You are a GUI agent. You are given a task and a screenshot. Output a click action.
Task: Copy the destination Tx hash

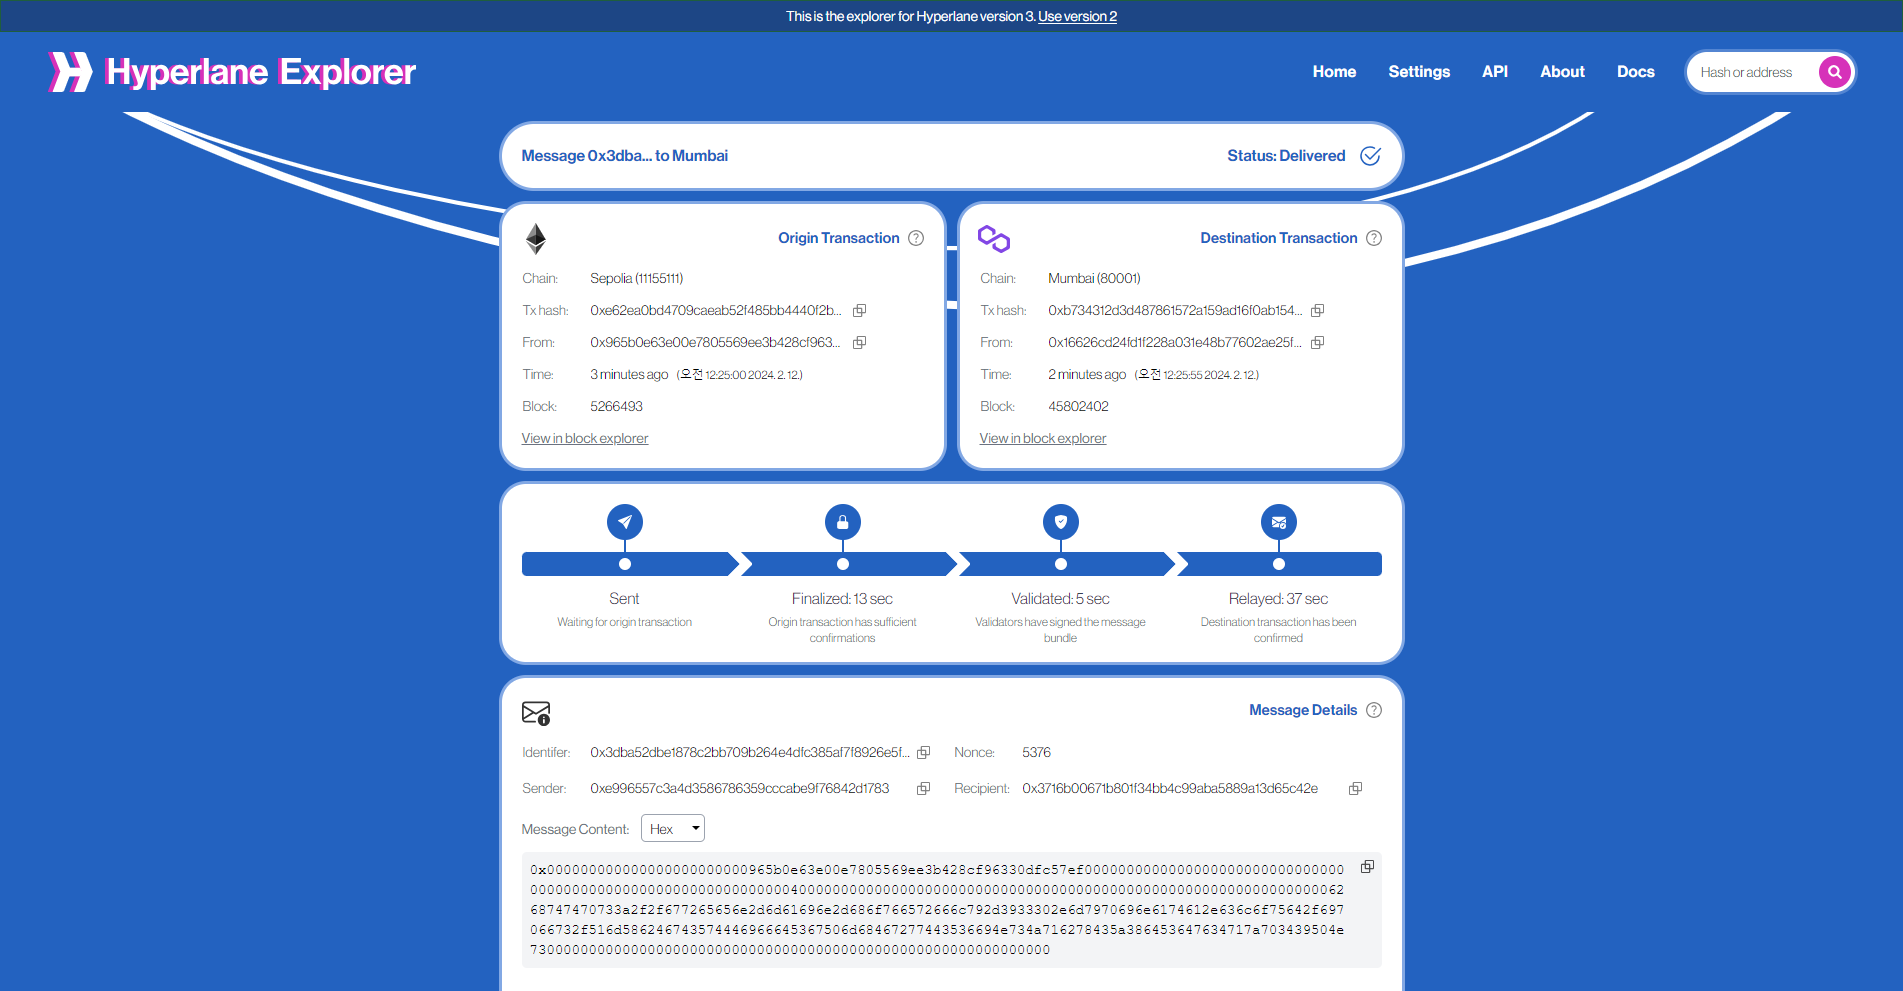[x=1317, y=310]
